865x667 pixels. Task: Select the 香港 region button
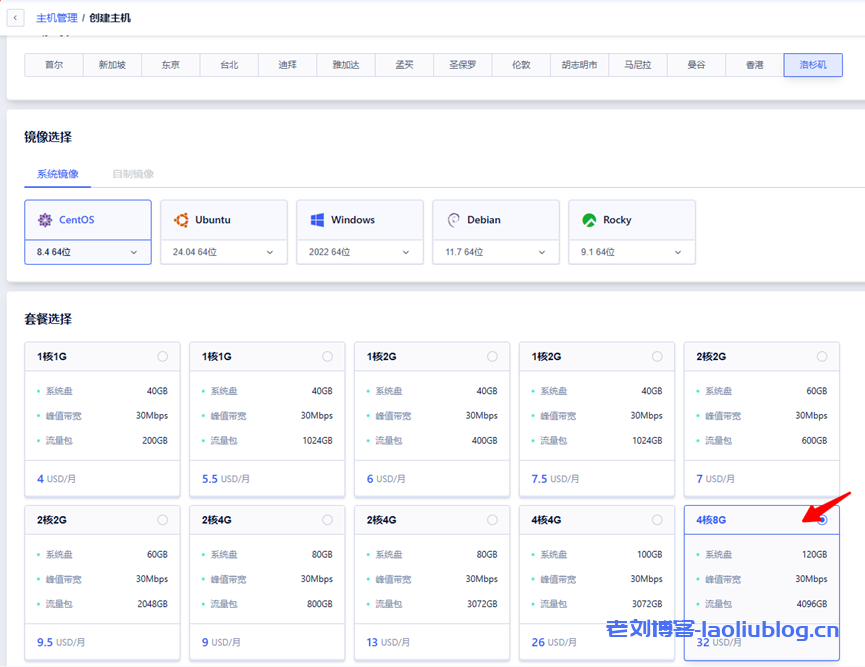(x=754, y=64)
